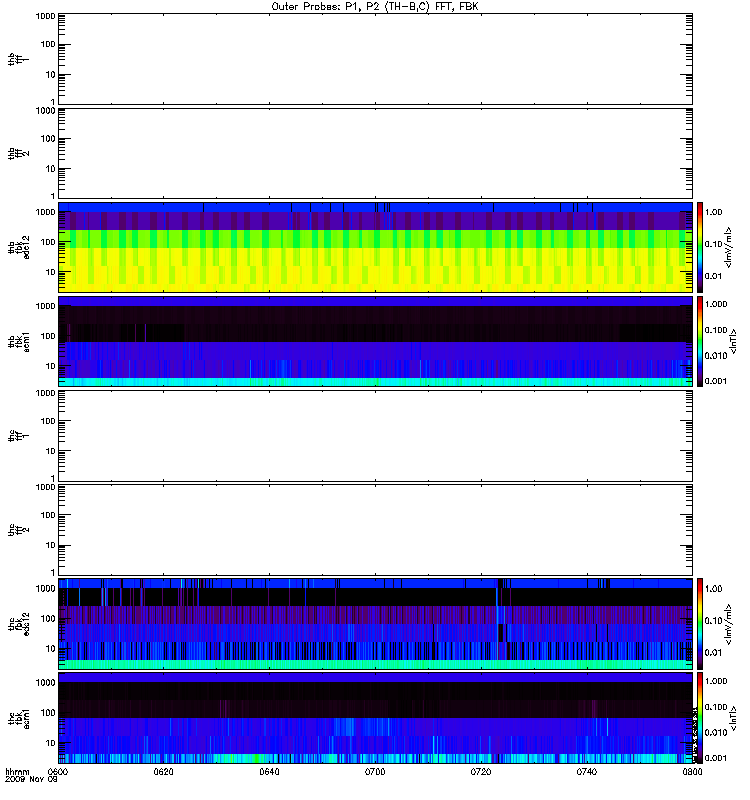
Task: Click the '0700' time axis label
Action: 375,771
